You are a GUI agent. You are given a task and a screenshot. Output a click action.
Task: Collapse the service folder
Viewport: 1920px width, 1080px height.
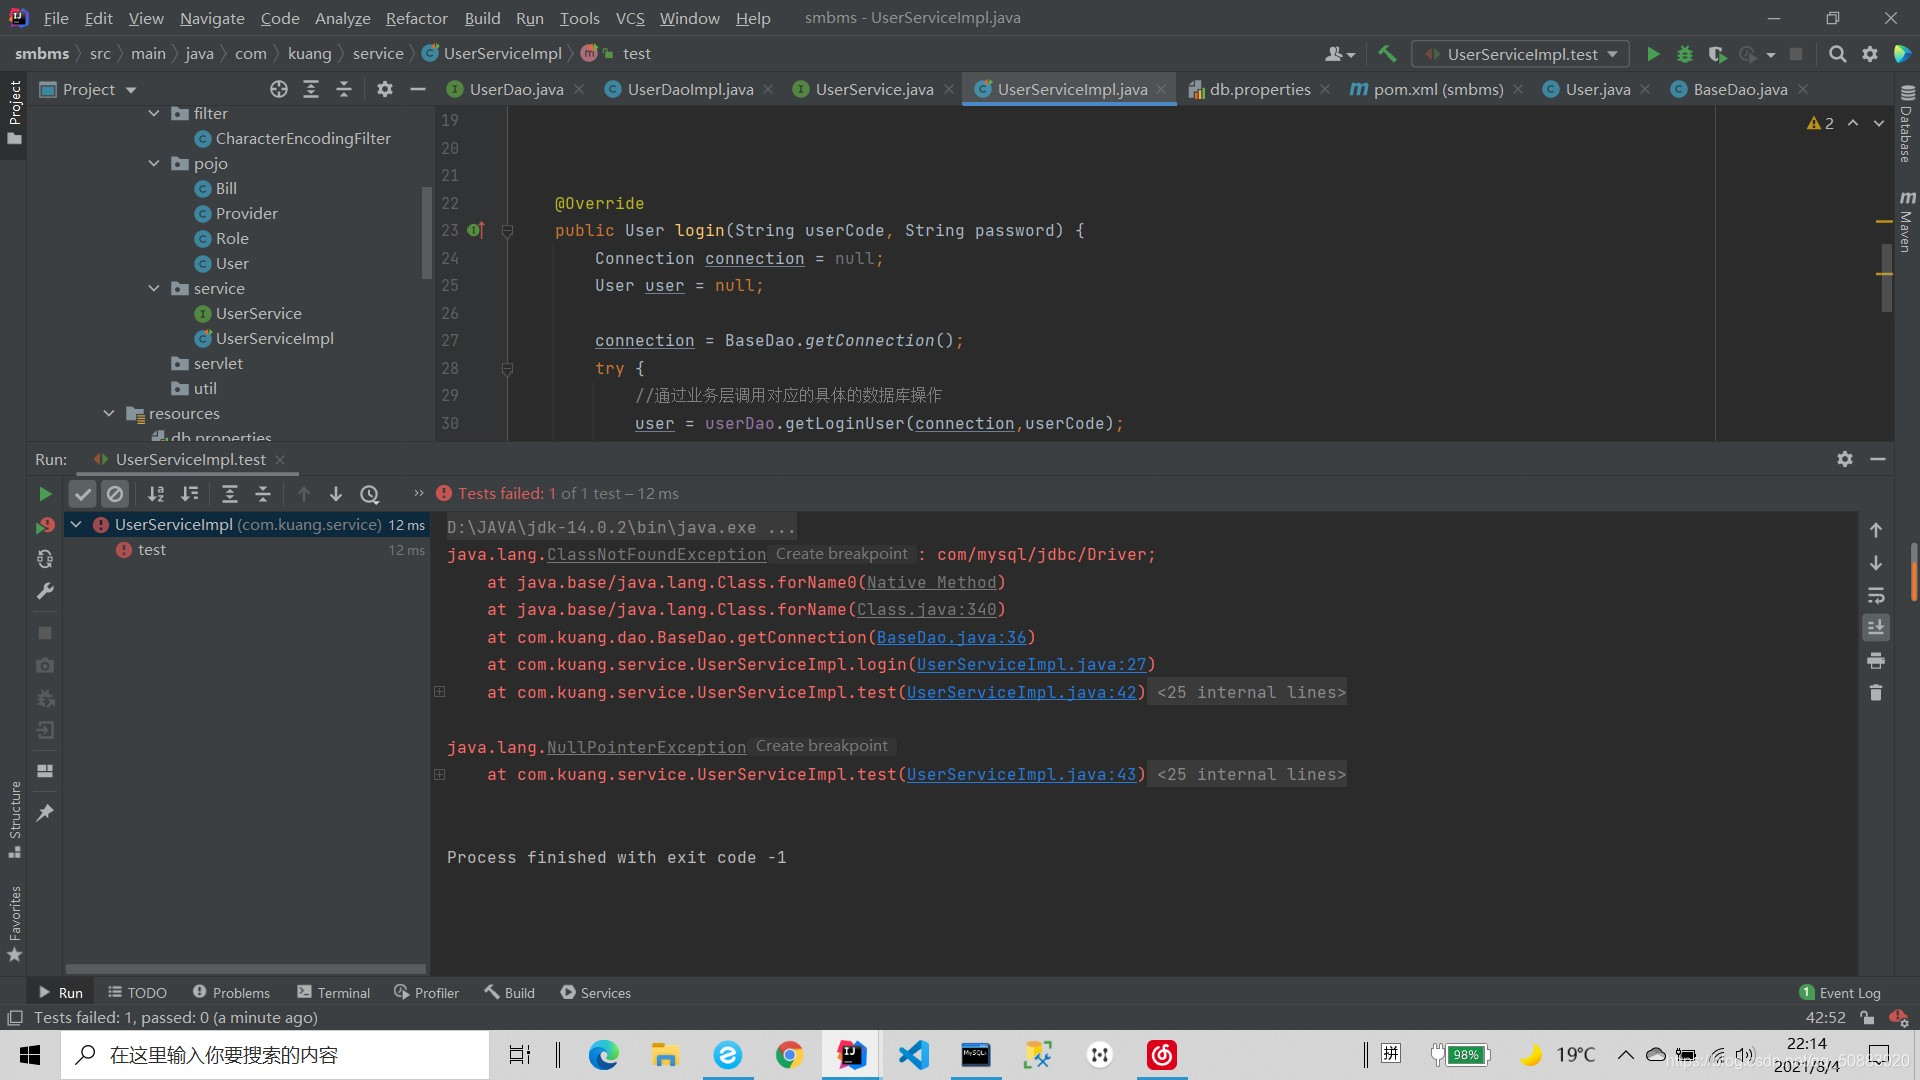(x=154, y=289)
